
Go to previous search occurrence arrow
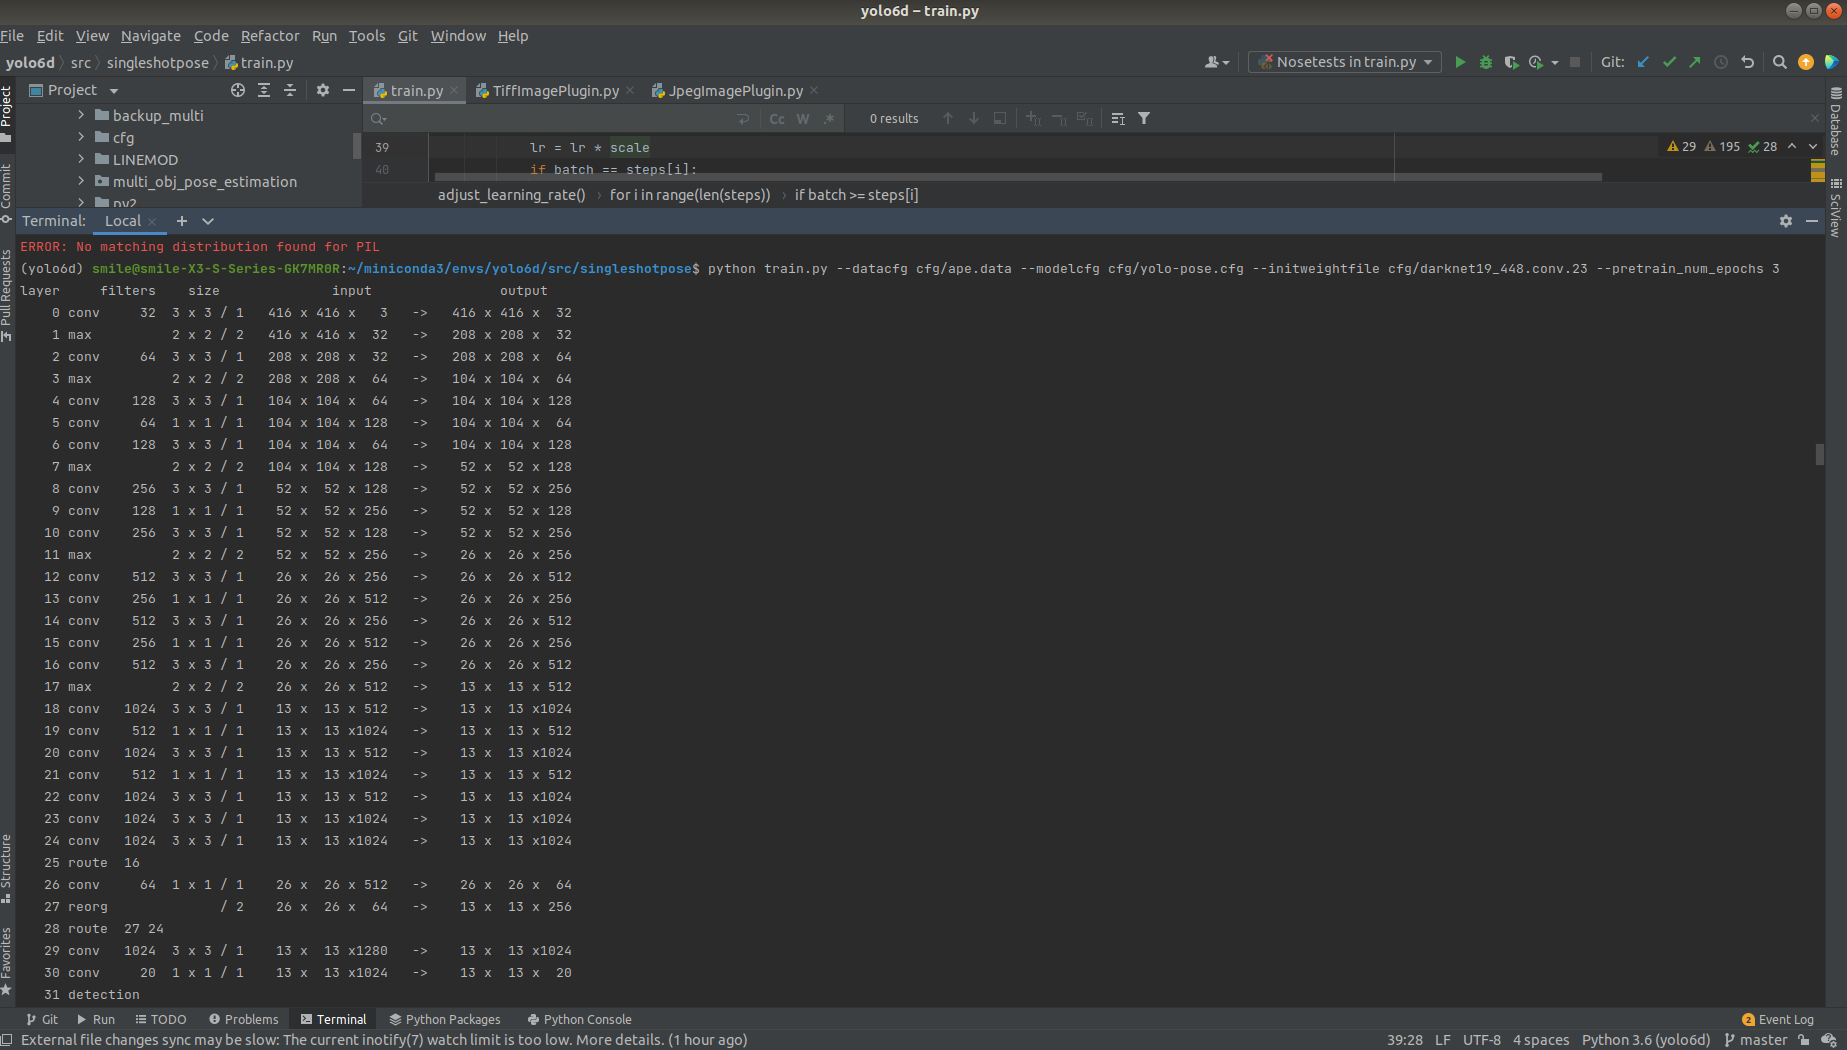click(948, 118)
